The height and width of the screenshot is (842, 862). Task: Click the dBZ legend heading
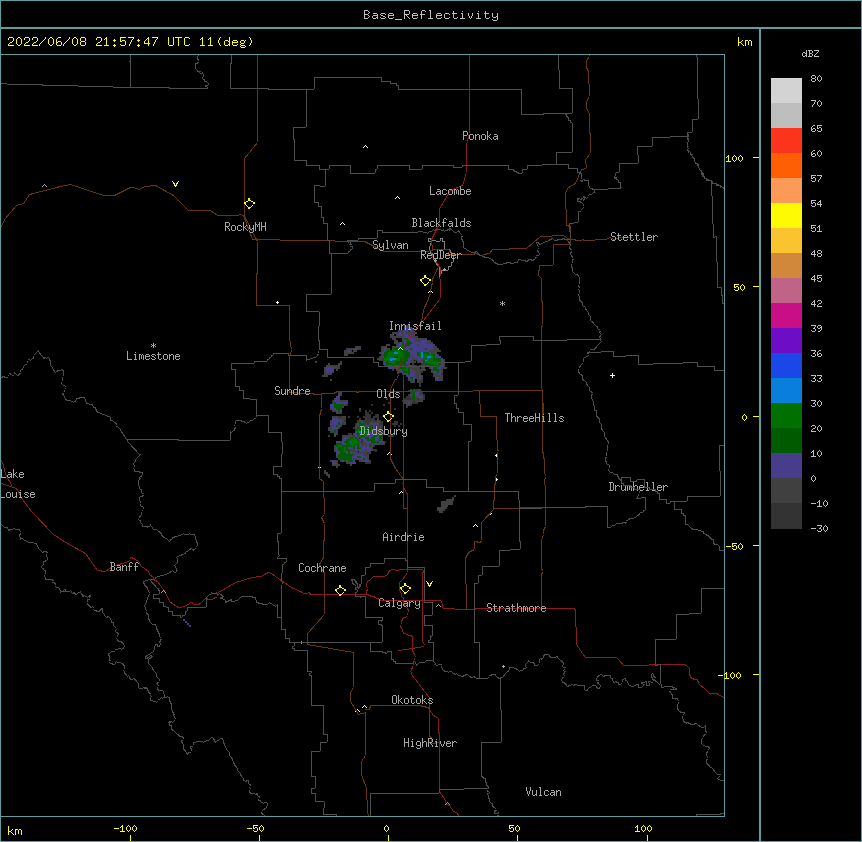coord(810,53)
